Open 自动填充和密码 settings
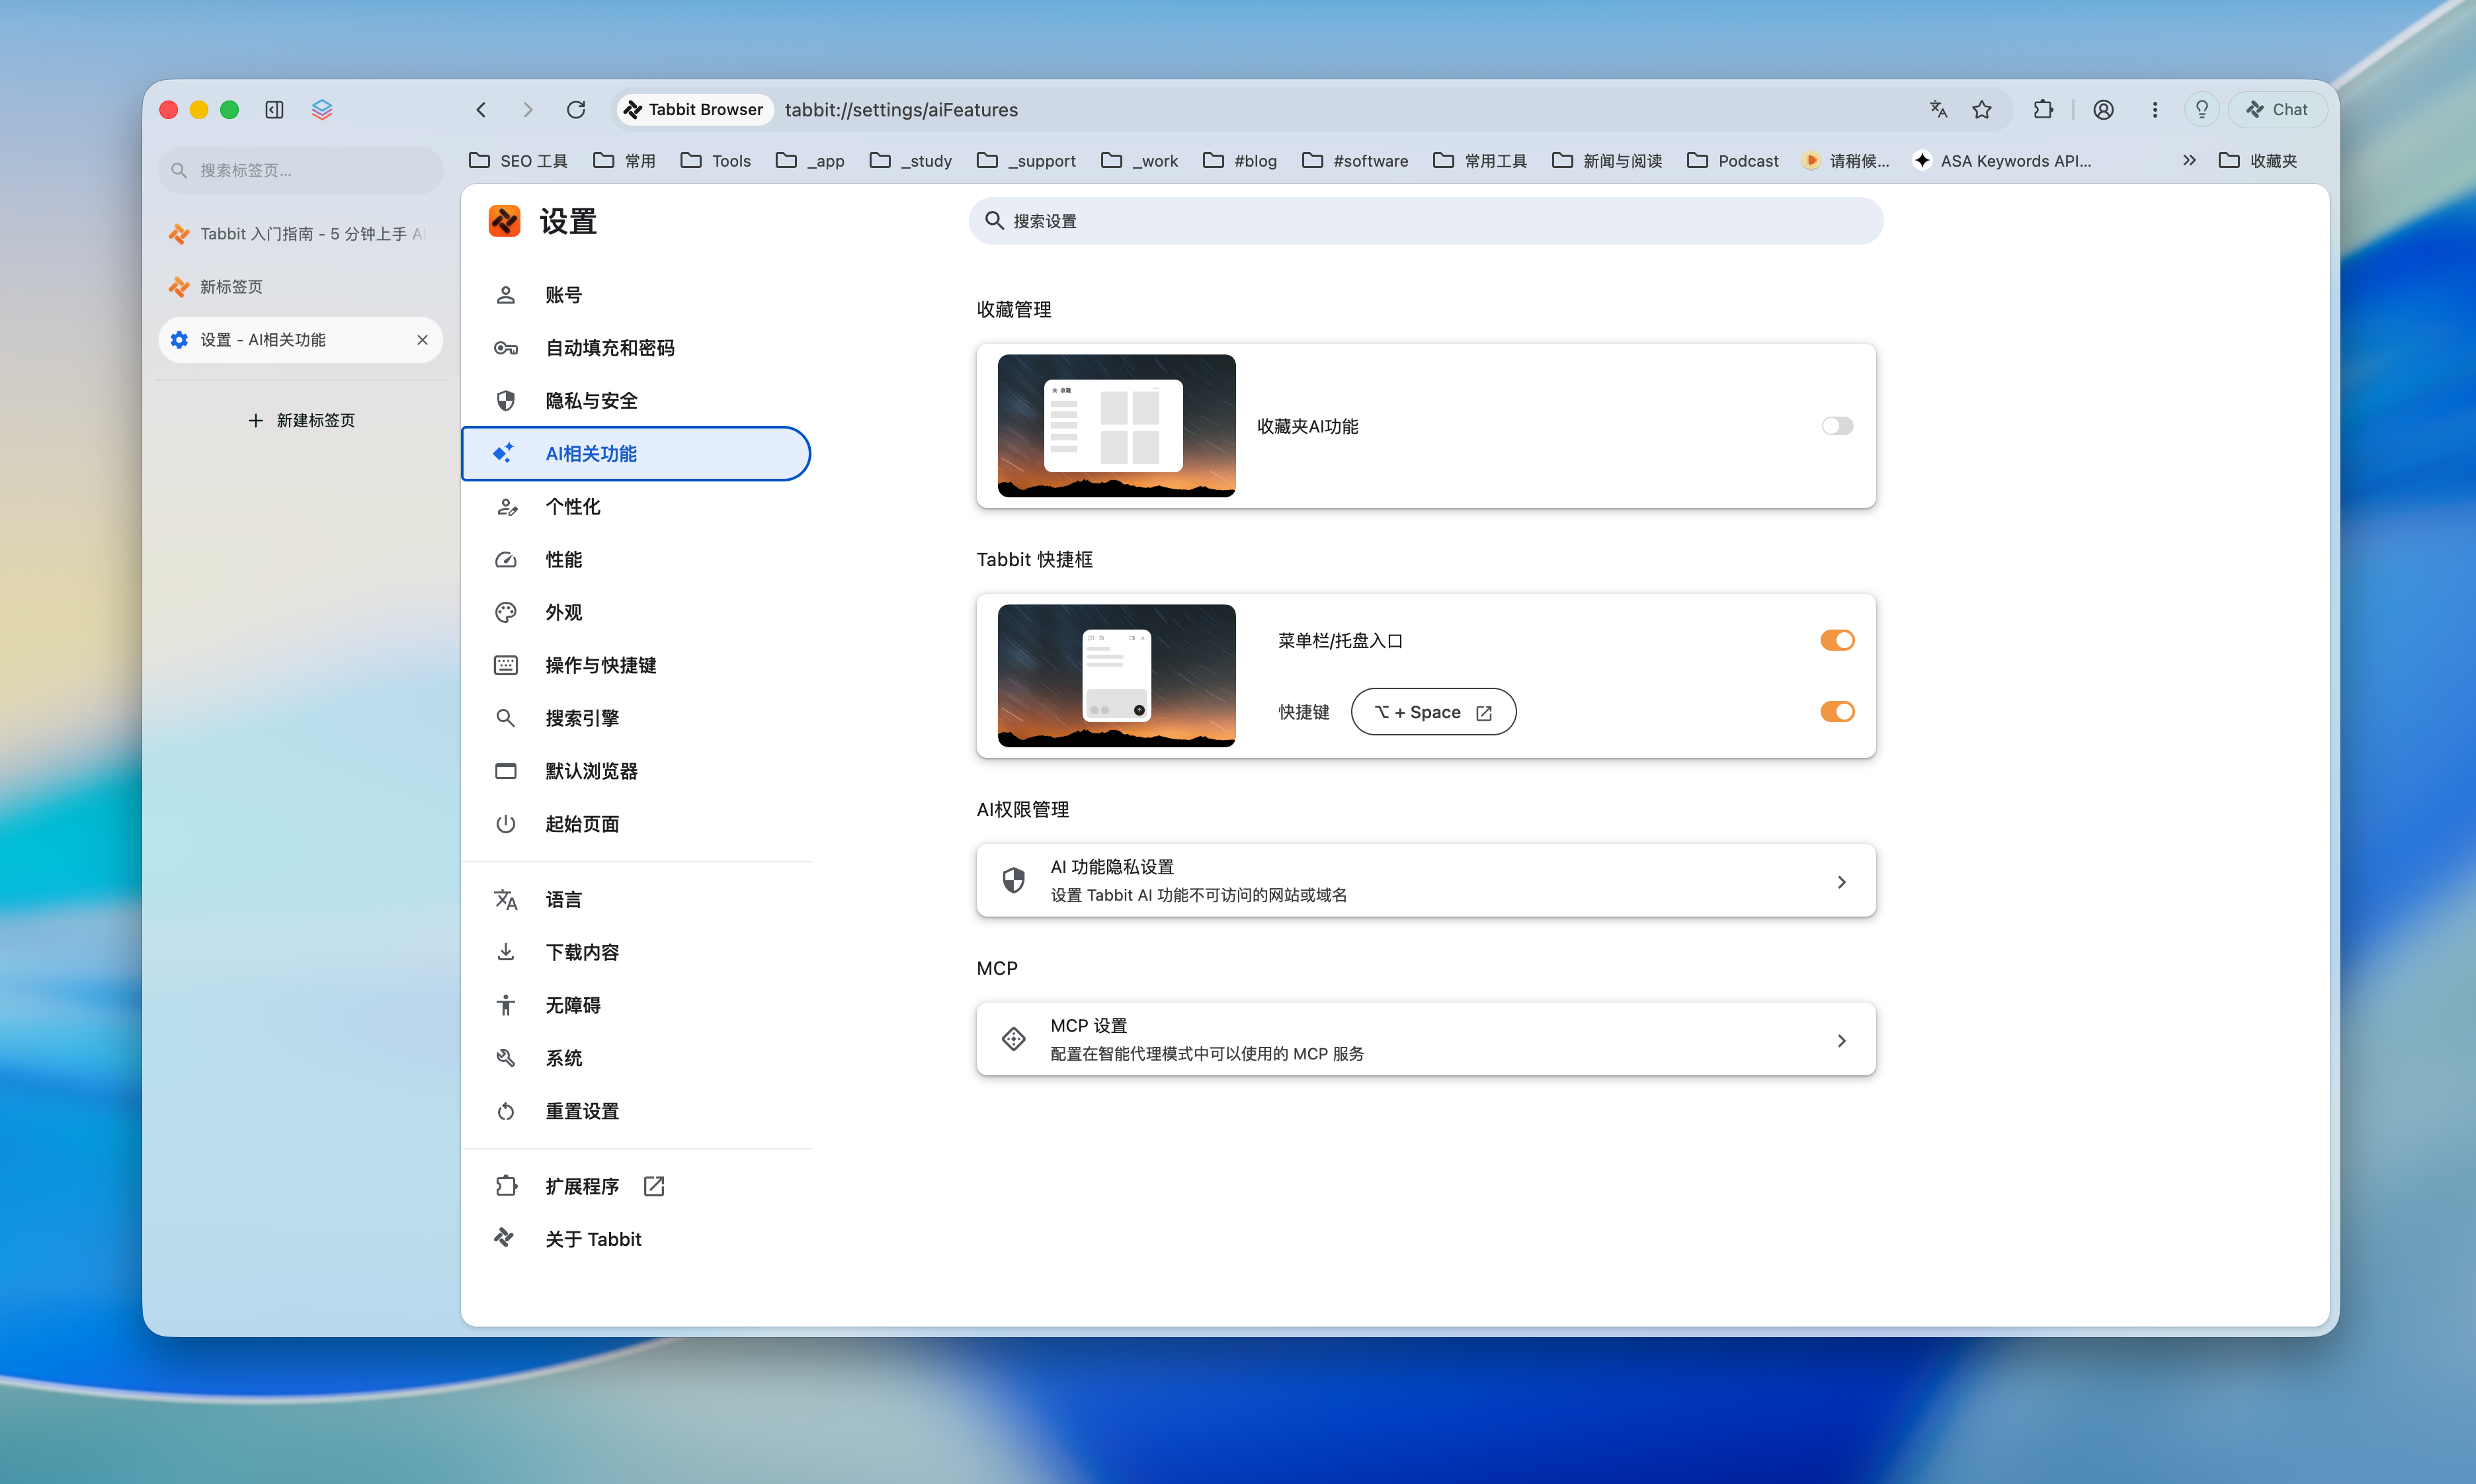This screenshot has height=1484, width=2476. pos(636,348)
